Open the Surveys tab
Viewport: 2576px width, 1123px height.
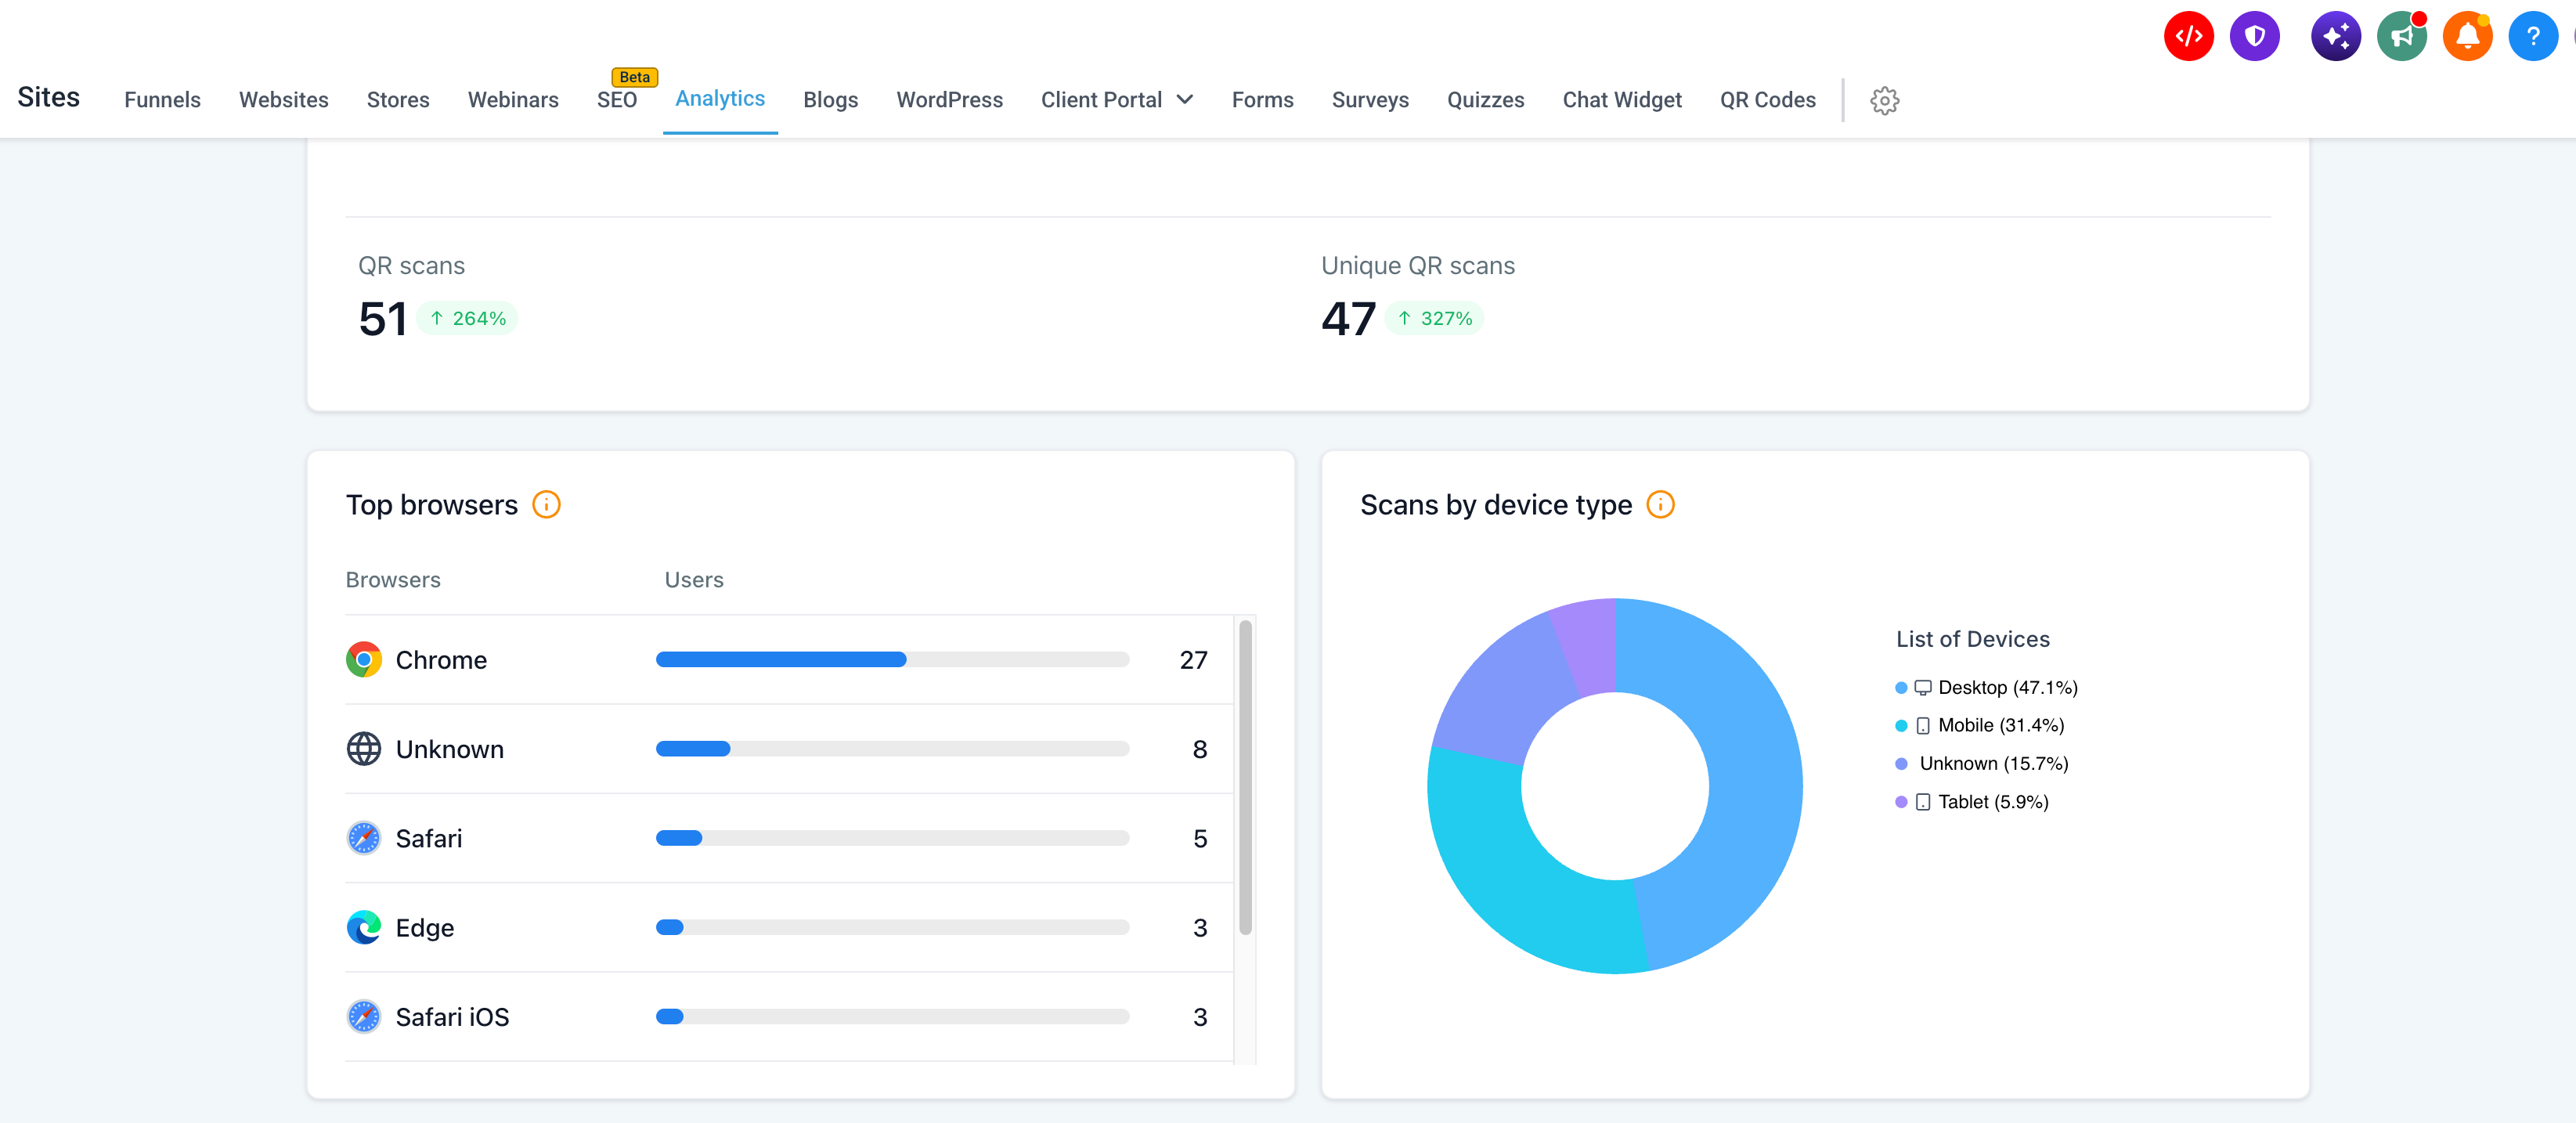point(1370,100)
